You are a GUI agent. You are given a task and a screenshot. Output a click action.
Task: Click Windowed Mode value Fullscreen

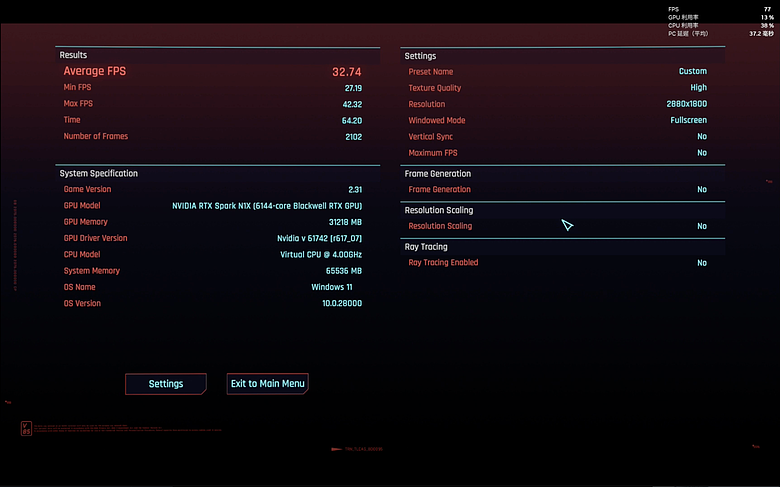pos(688,120)
